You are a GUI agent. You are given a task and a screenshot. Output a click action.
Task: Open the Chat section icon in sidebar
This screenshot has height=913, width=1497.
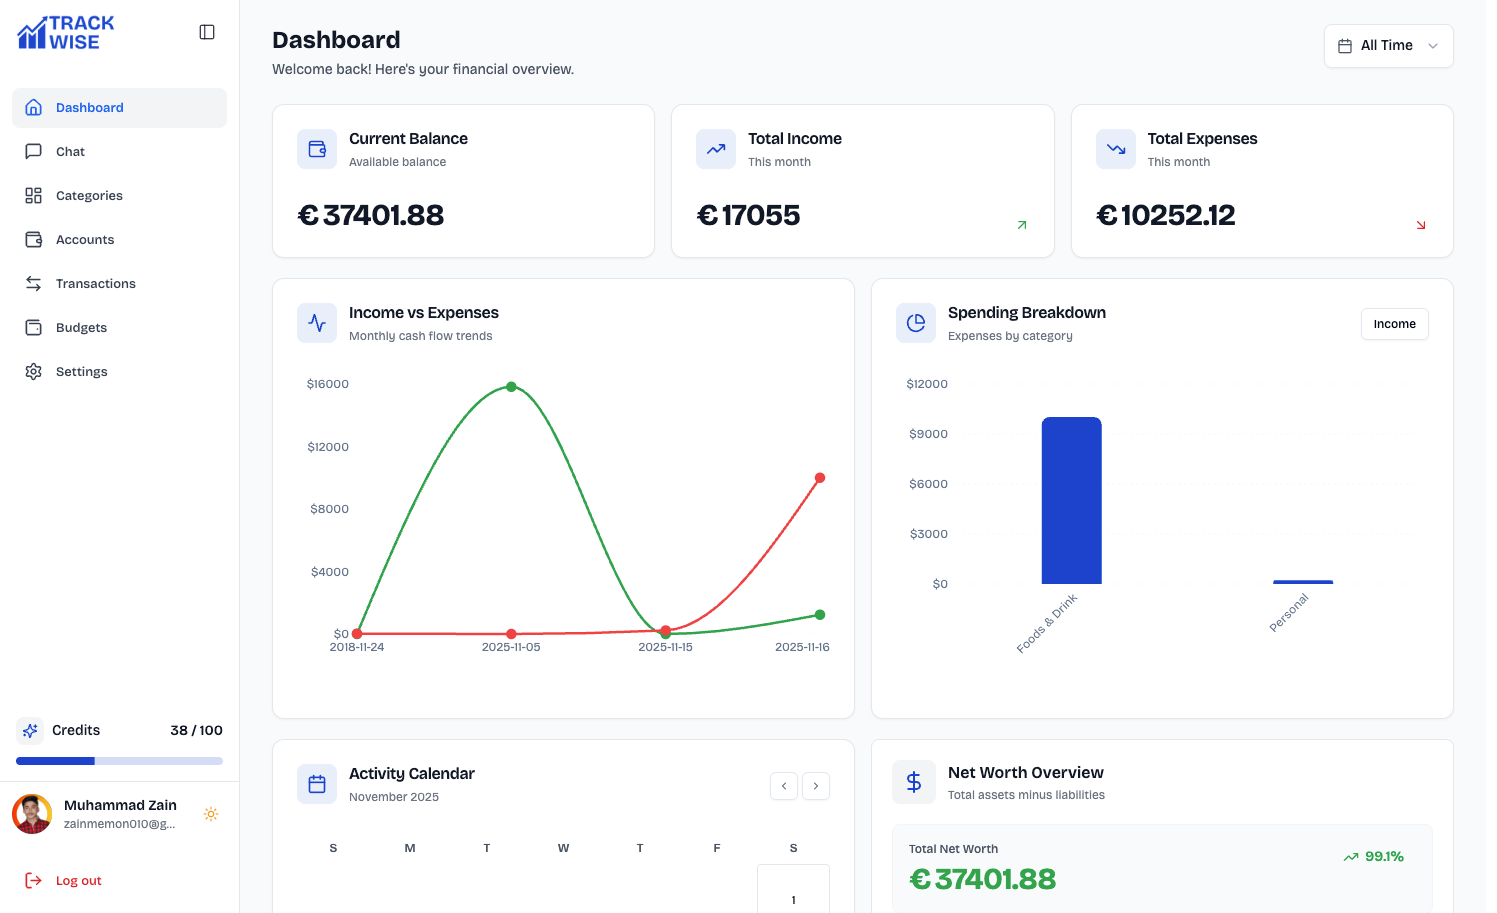coord(33,151)
